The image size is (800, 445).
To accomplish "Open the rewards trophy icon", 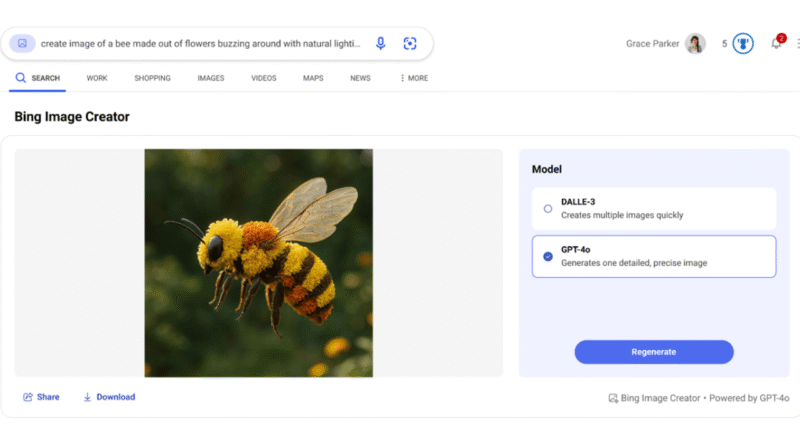I will pyautogui.click(x=742, y=44).
